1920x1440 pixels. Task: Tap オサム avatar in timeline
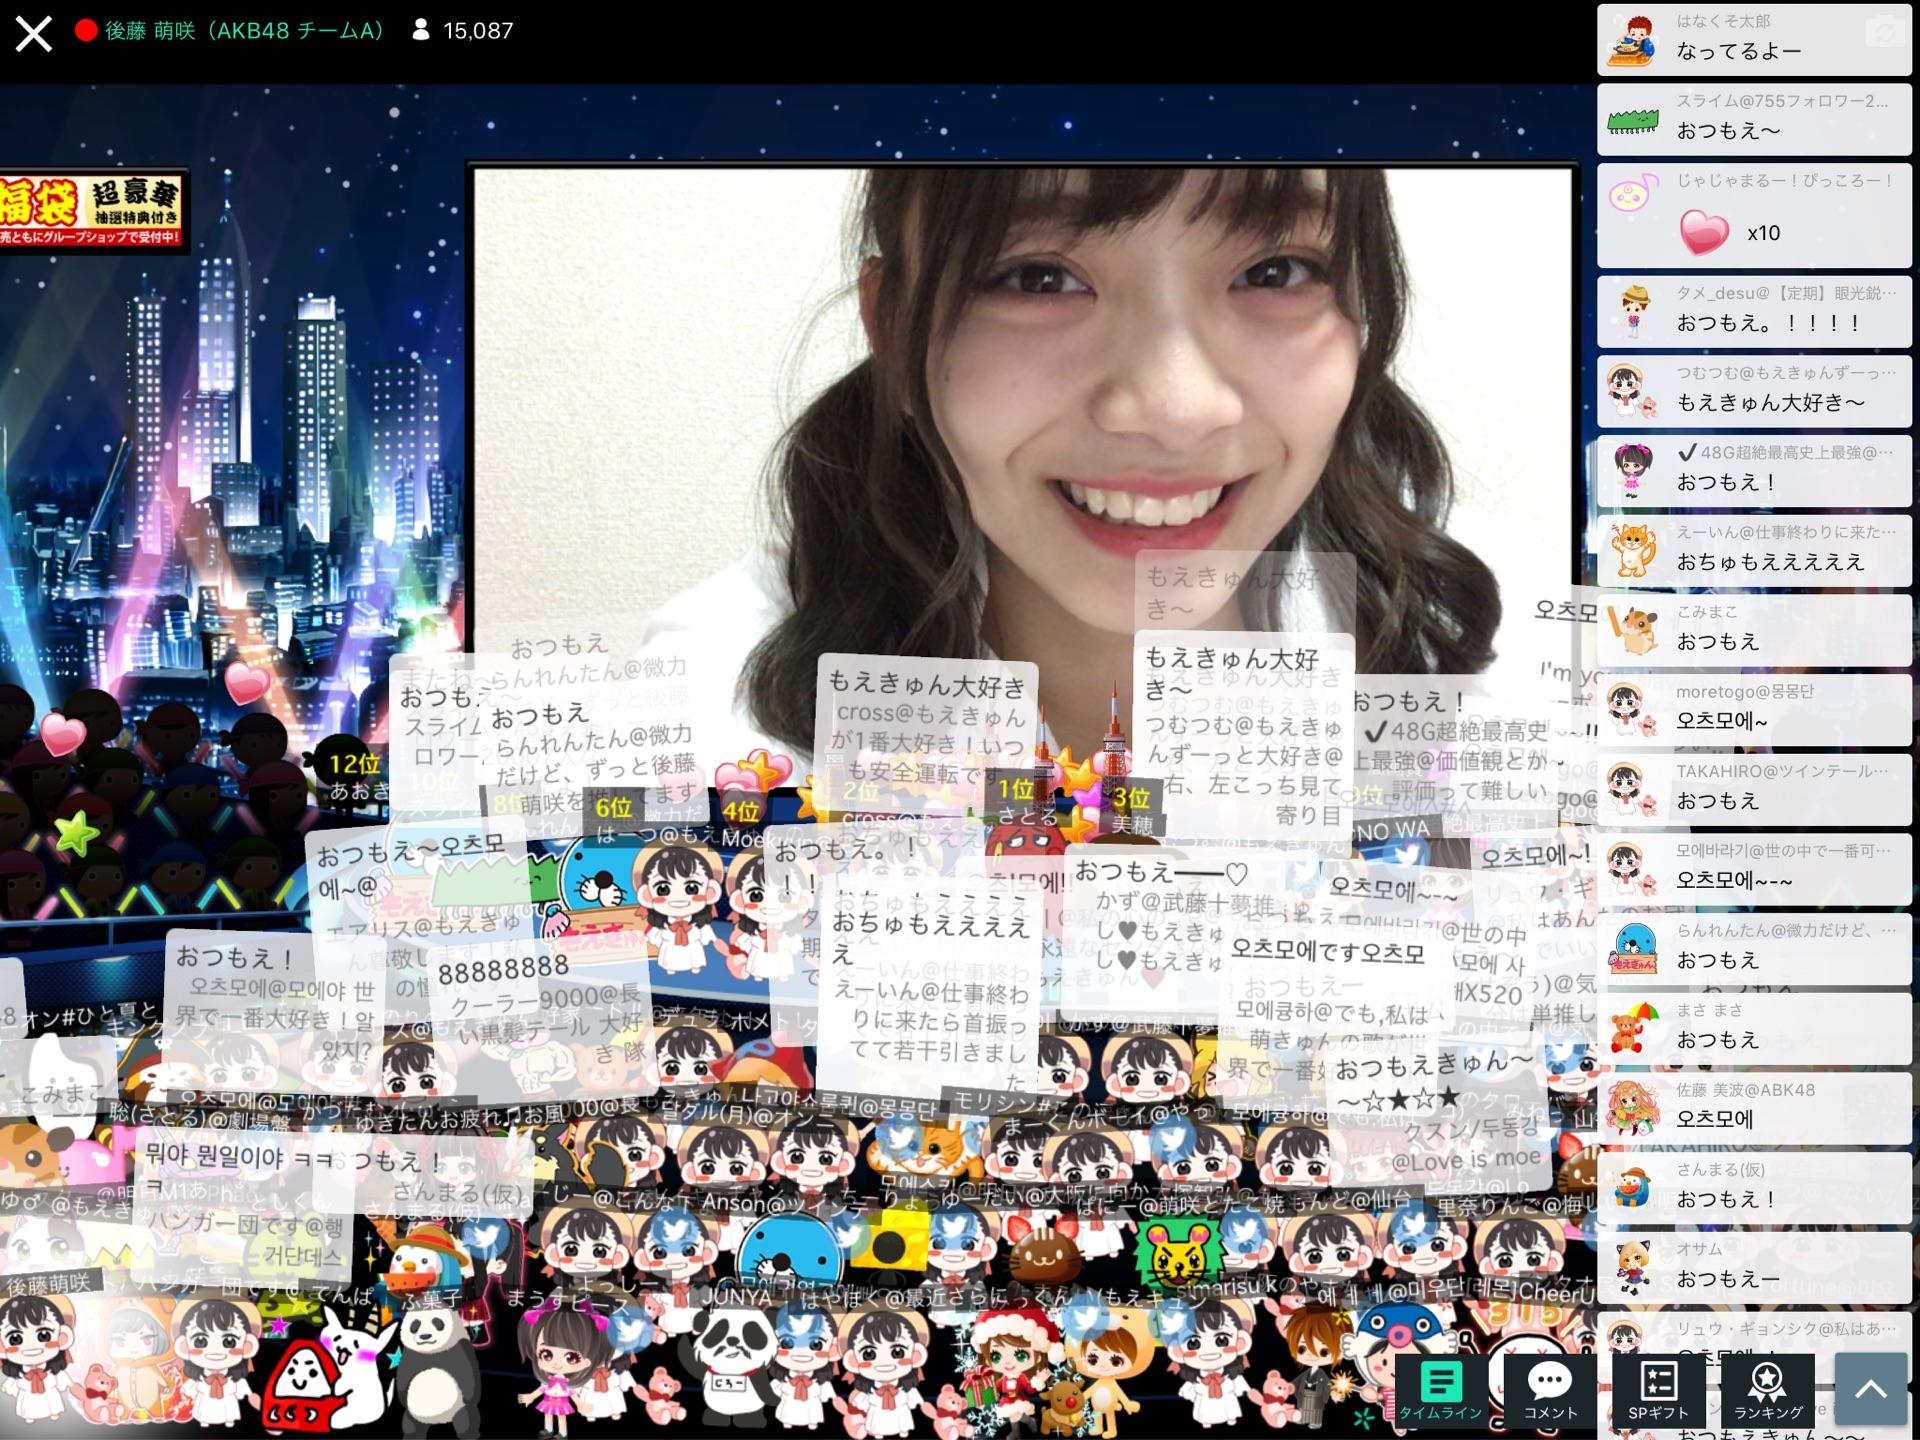[1633, 1268]
